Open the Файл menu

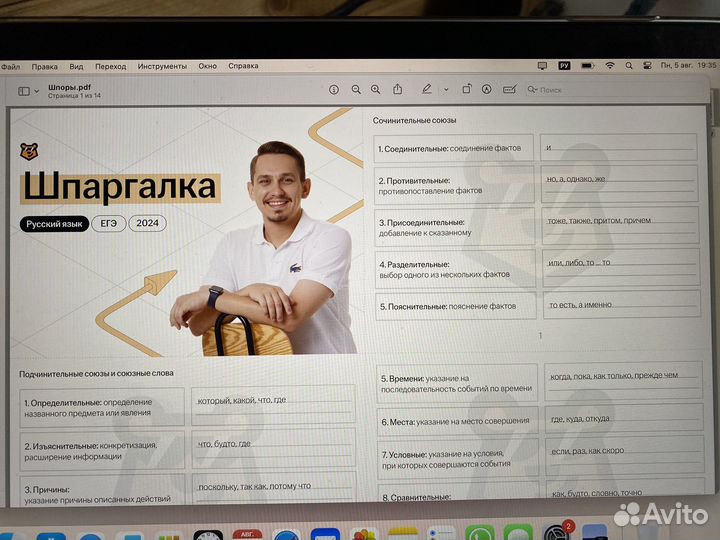point(11,67)
